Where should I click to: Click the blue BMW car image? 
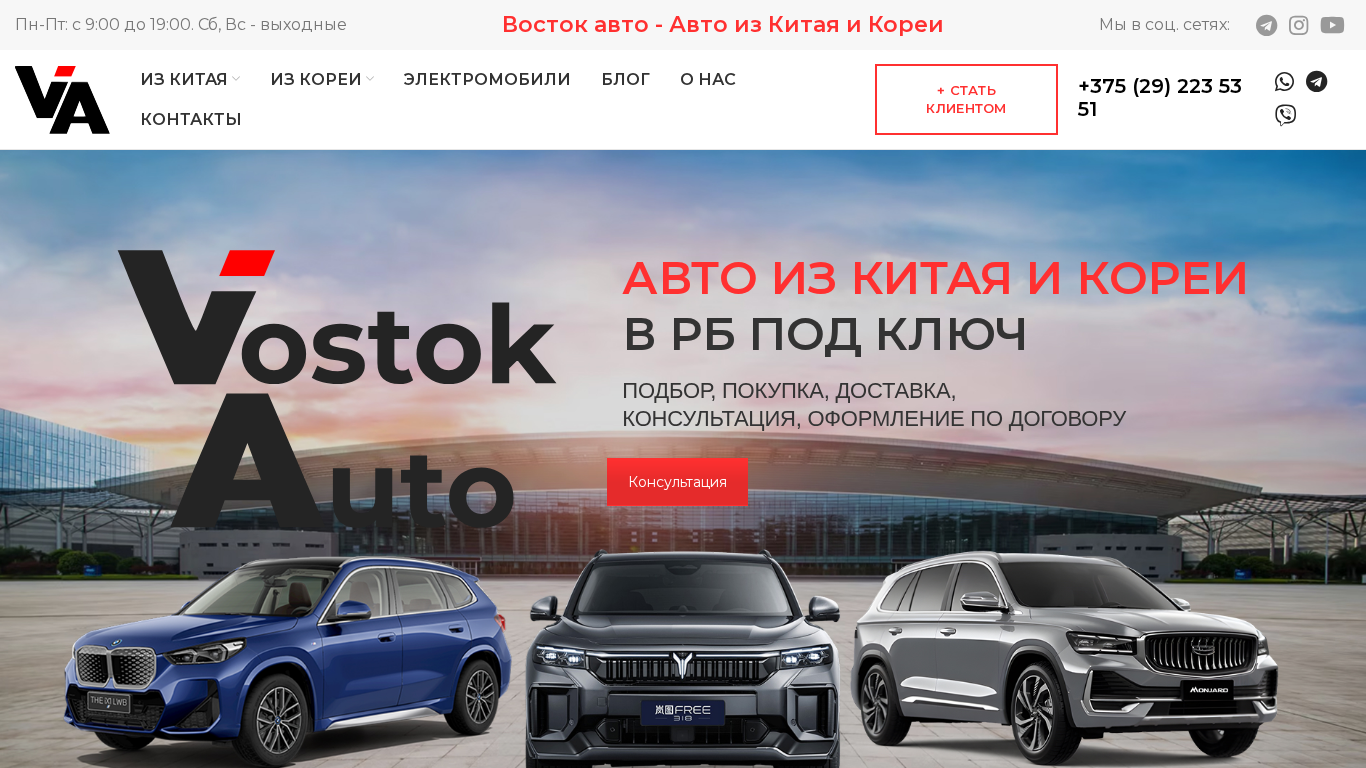coord(288,660)
